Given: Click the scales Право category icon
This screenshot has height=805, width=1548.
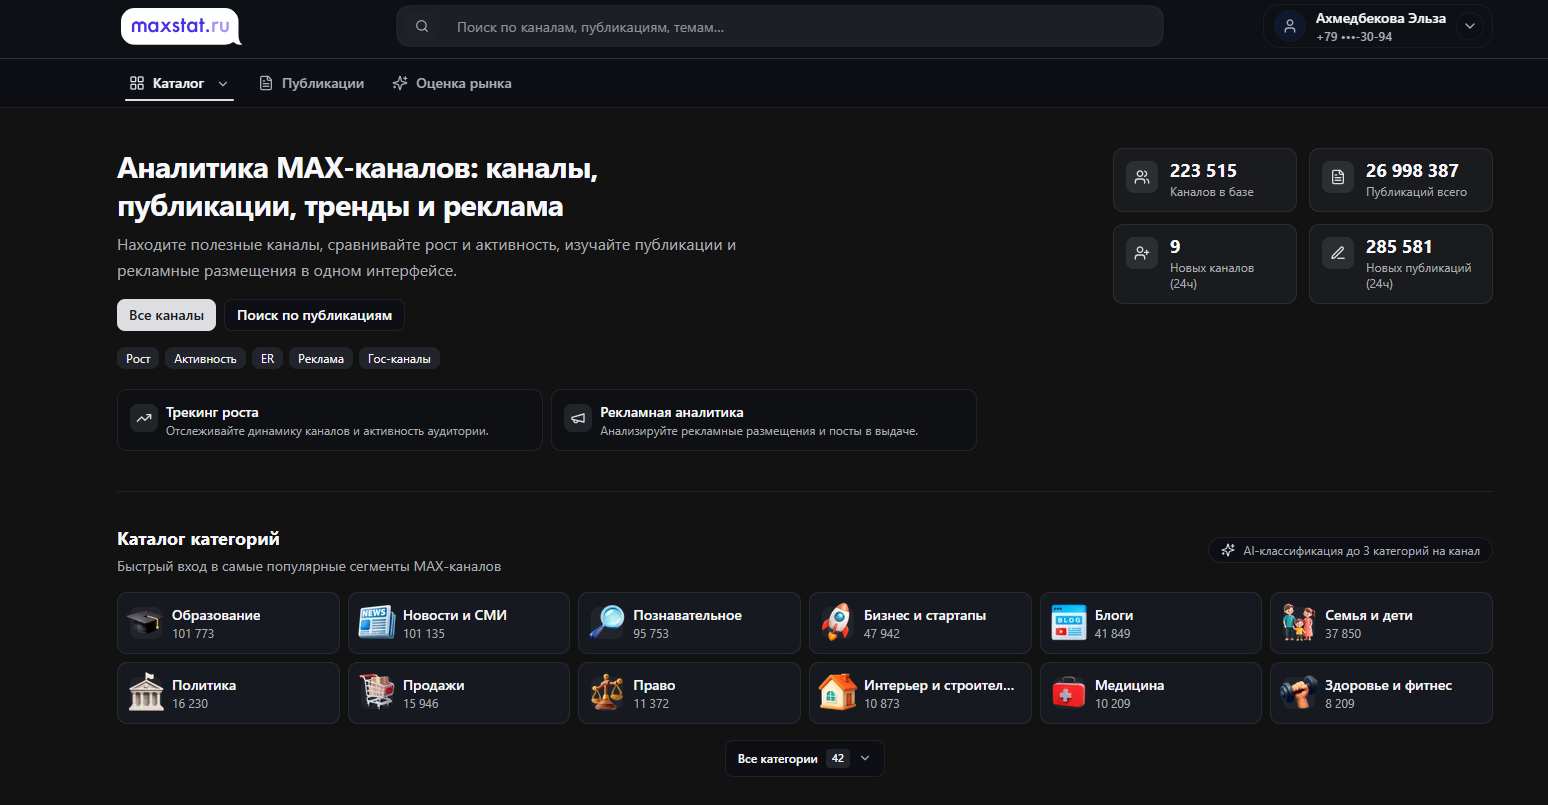Looking at the screenshot, I should point(606,693).
